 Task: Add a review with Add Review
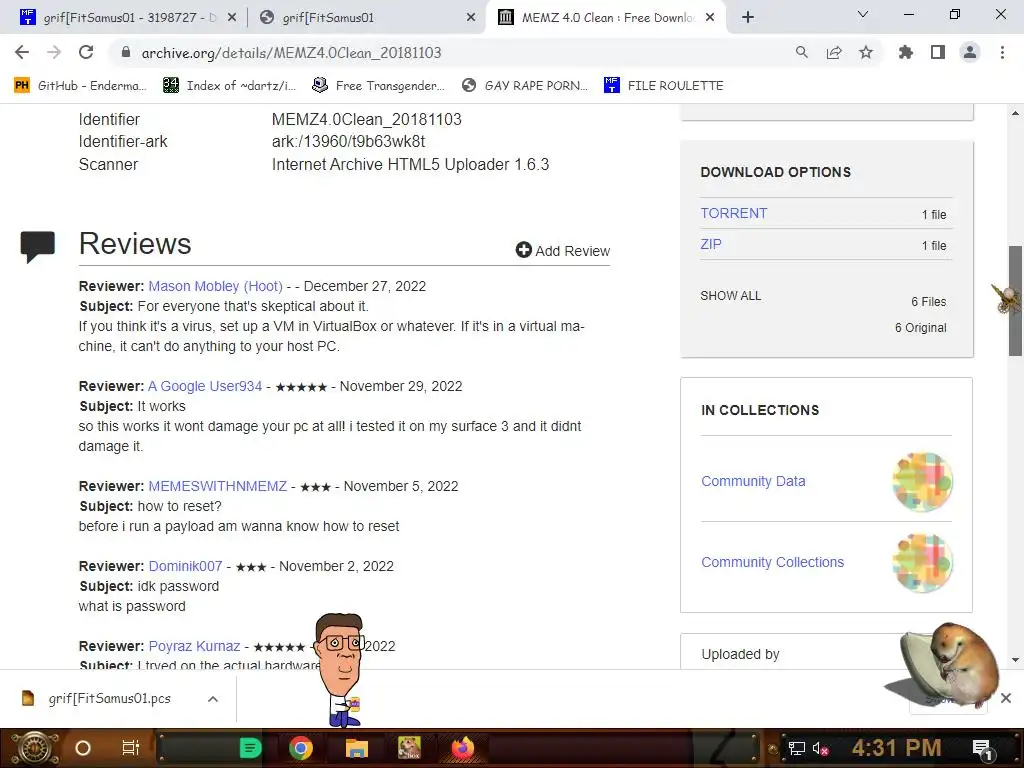[x=563, y=250]
